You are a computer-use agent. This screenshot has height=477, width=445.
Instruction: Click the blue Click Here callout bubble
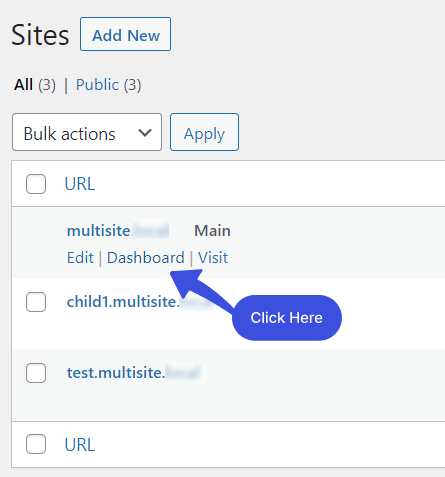click(287, 318)
